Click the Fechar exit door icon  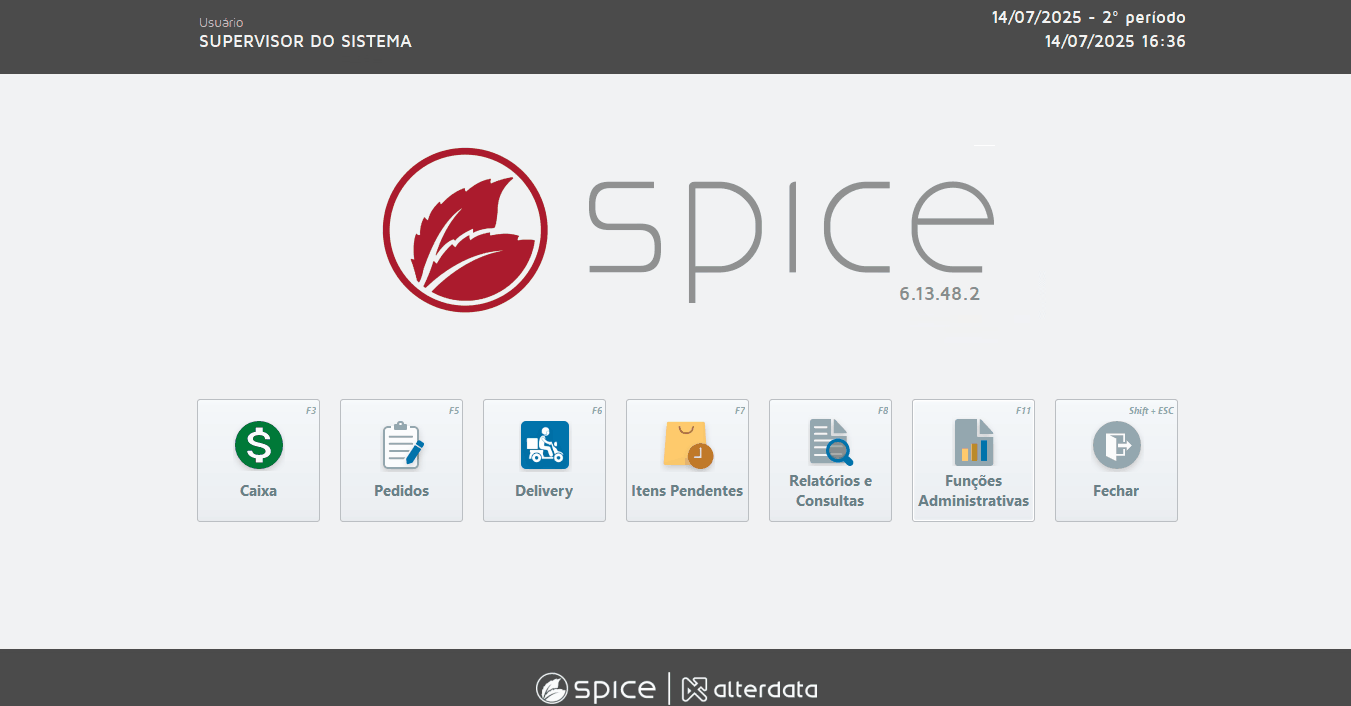(1117, 445)
